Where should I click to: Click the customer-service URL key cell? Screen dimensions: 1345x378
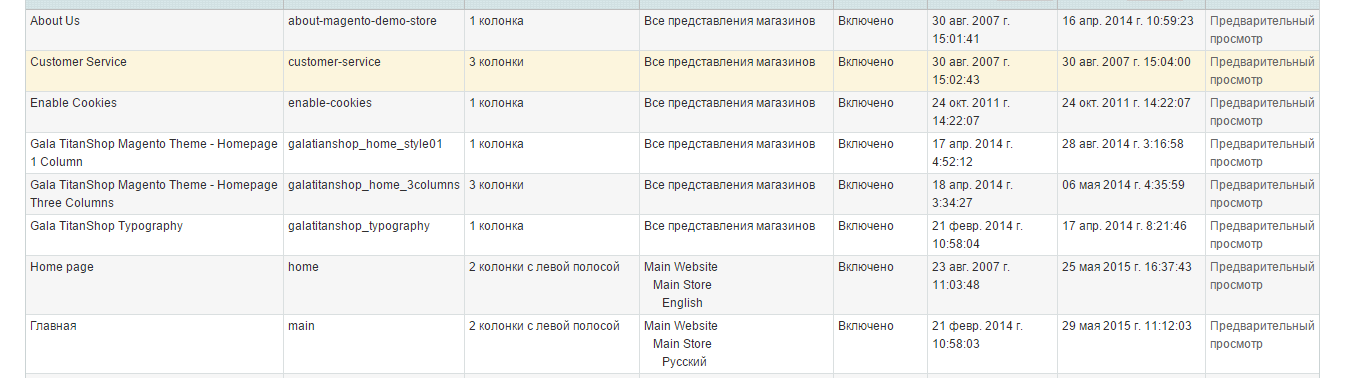point(374,71)
